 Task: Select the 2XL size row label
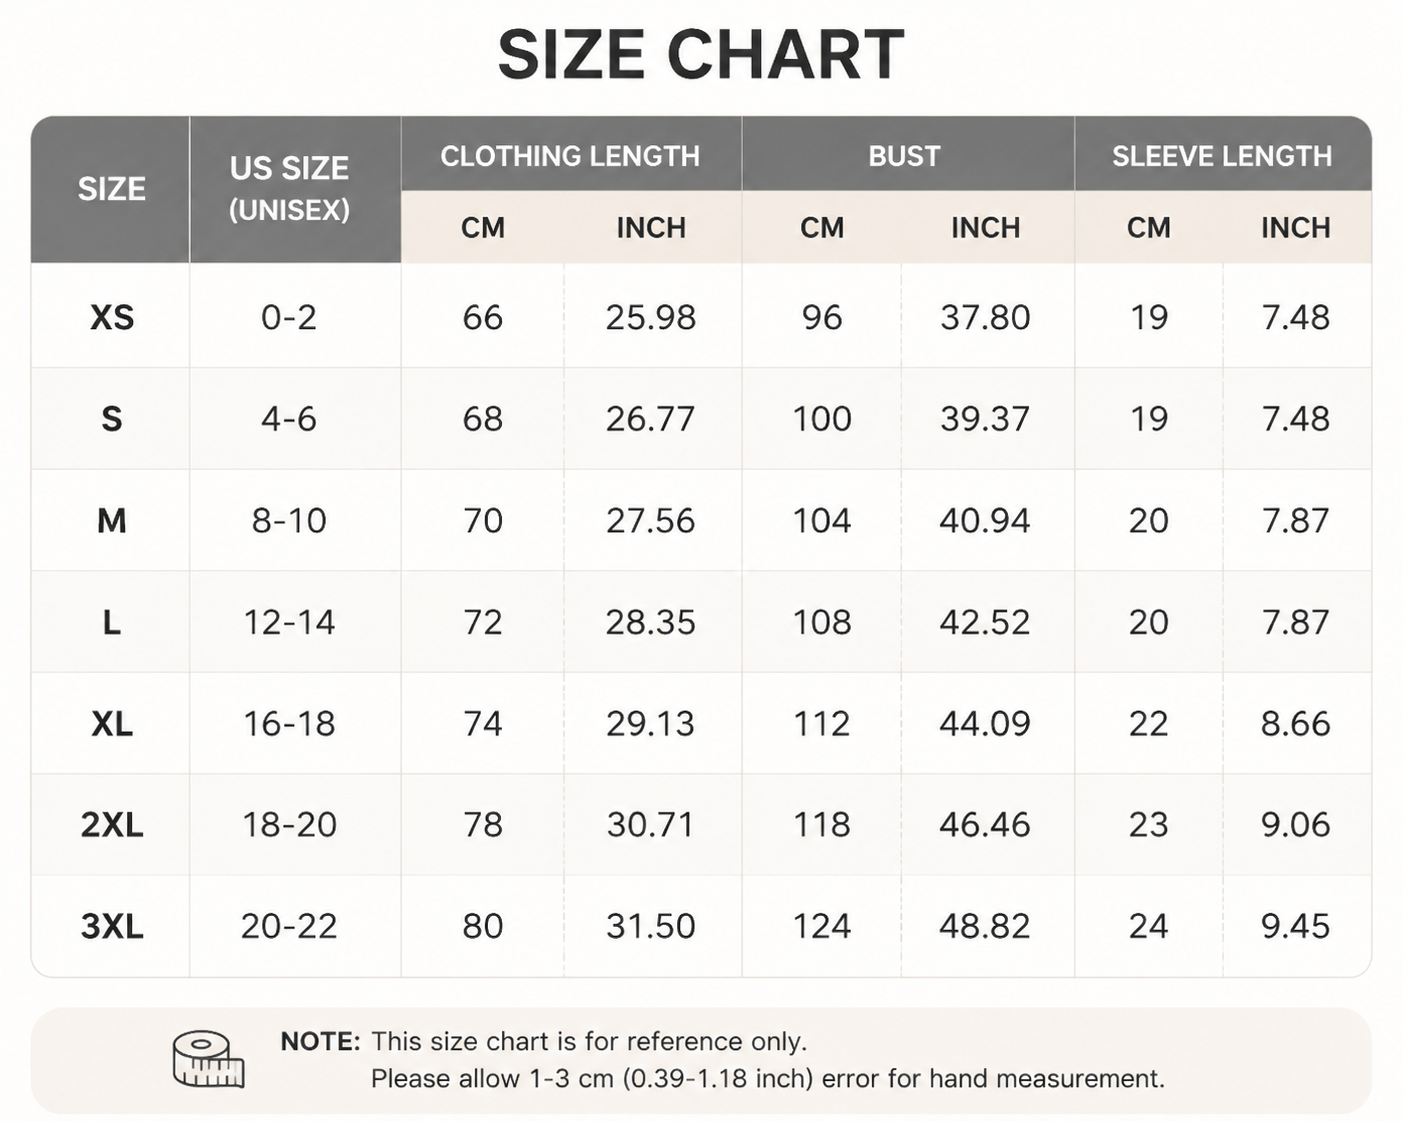112,825
